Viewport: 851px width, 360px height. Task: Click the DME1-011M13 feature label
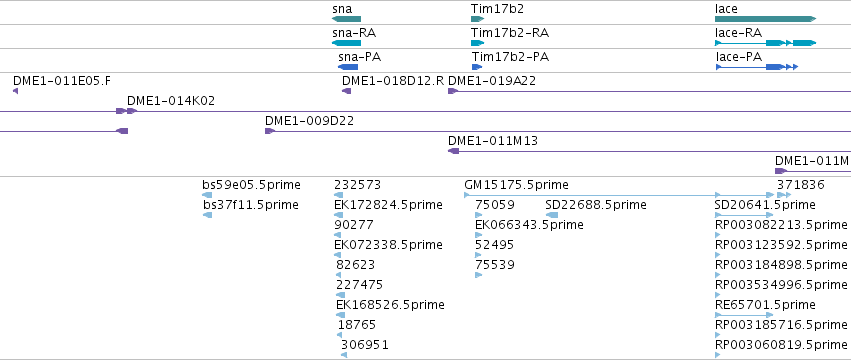493,141
